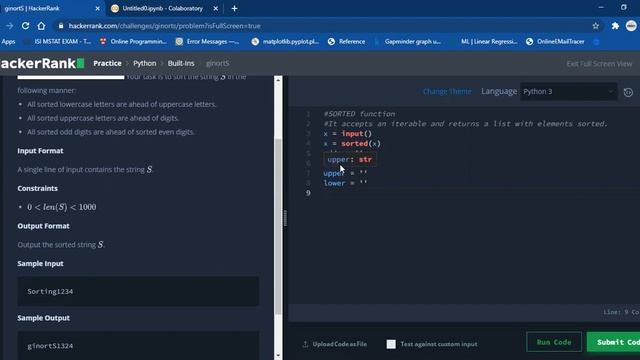Click the Constraints heading
Screen dimensions: 640x360
pos(38,188)
